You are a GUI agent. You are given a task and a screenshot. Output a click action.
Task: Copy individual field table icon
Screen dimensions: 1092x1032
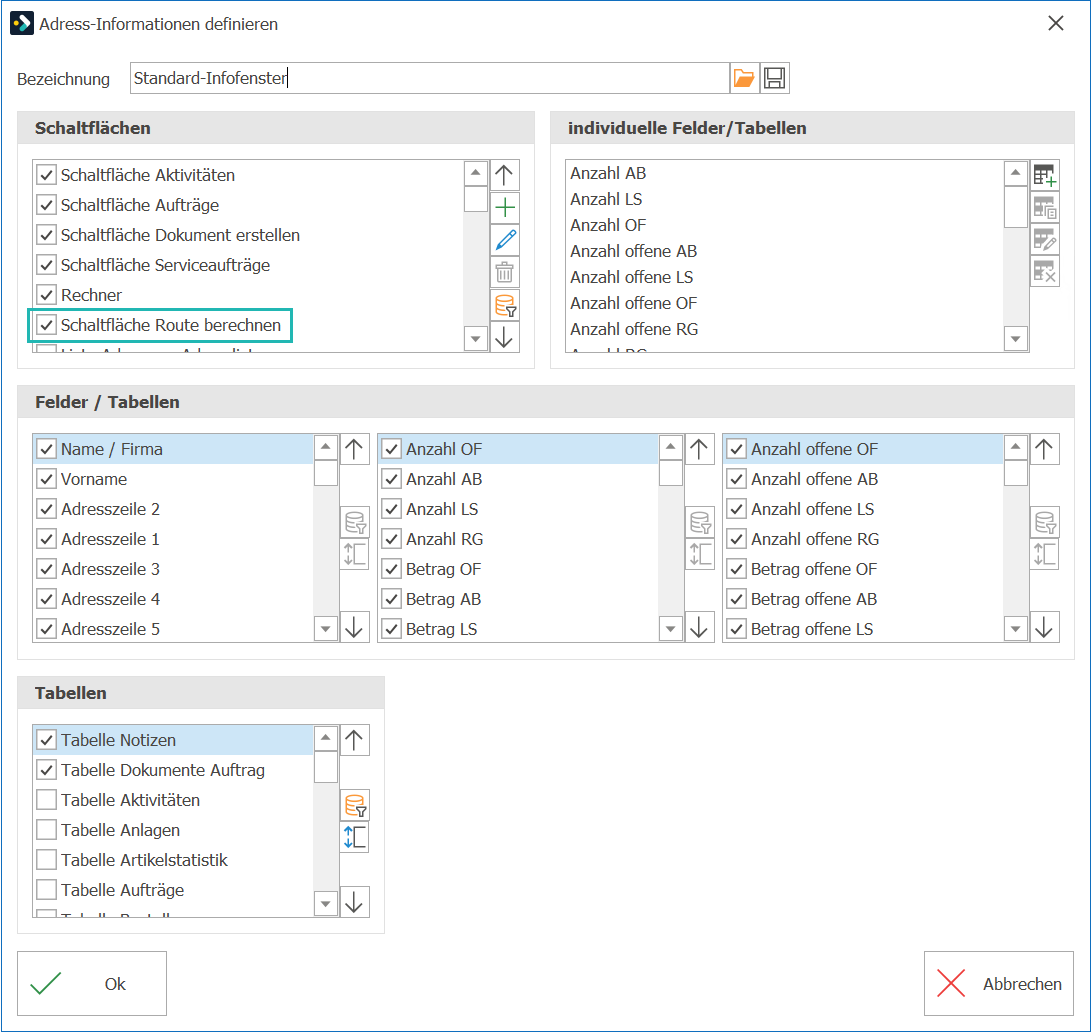(x=1045, y=207)
